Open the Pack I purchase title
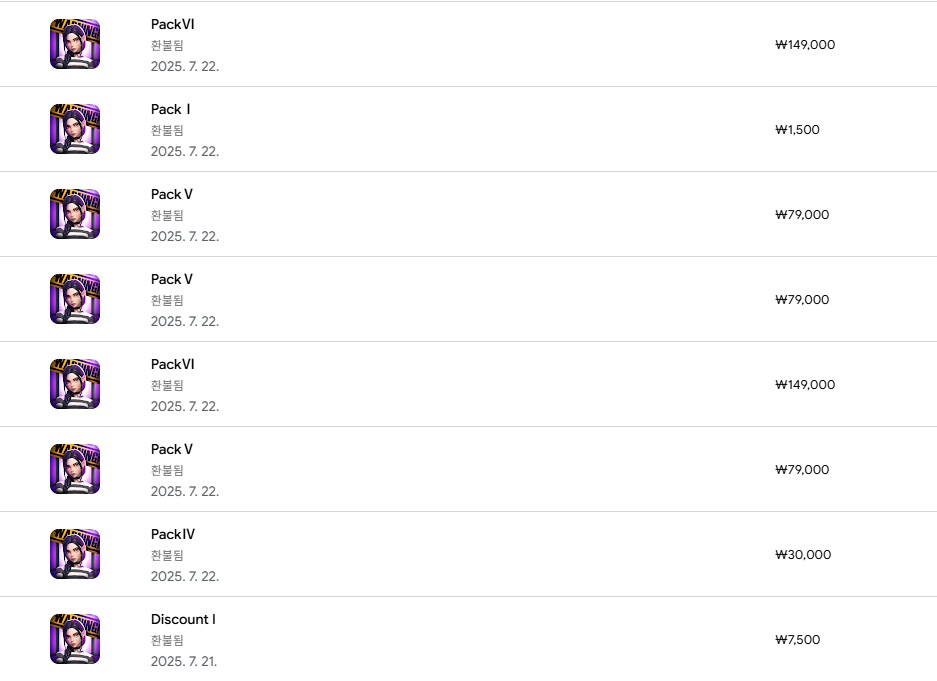Viewport: 937px width, 681px height. (x=171, y=109)
